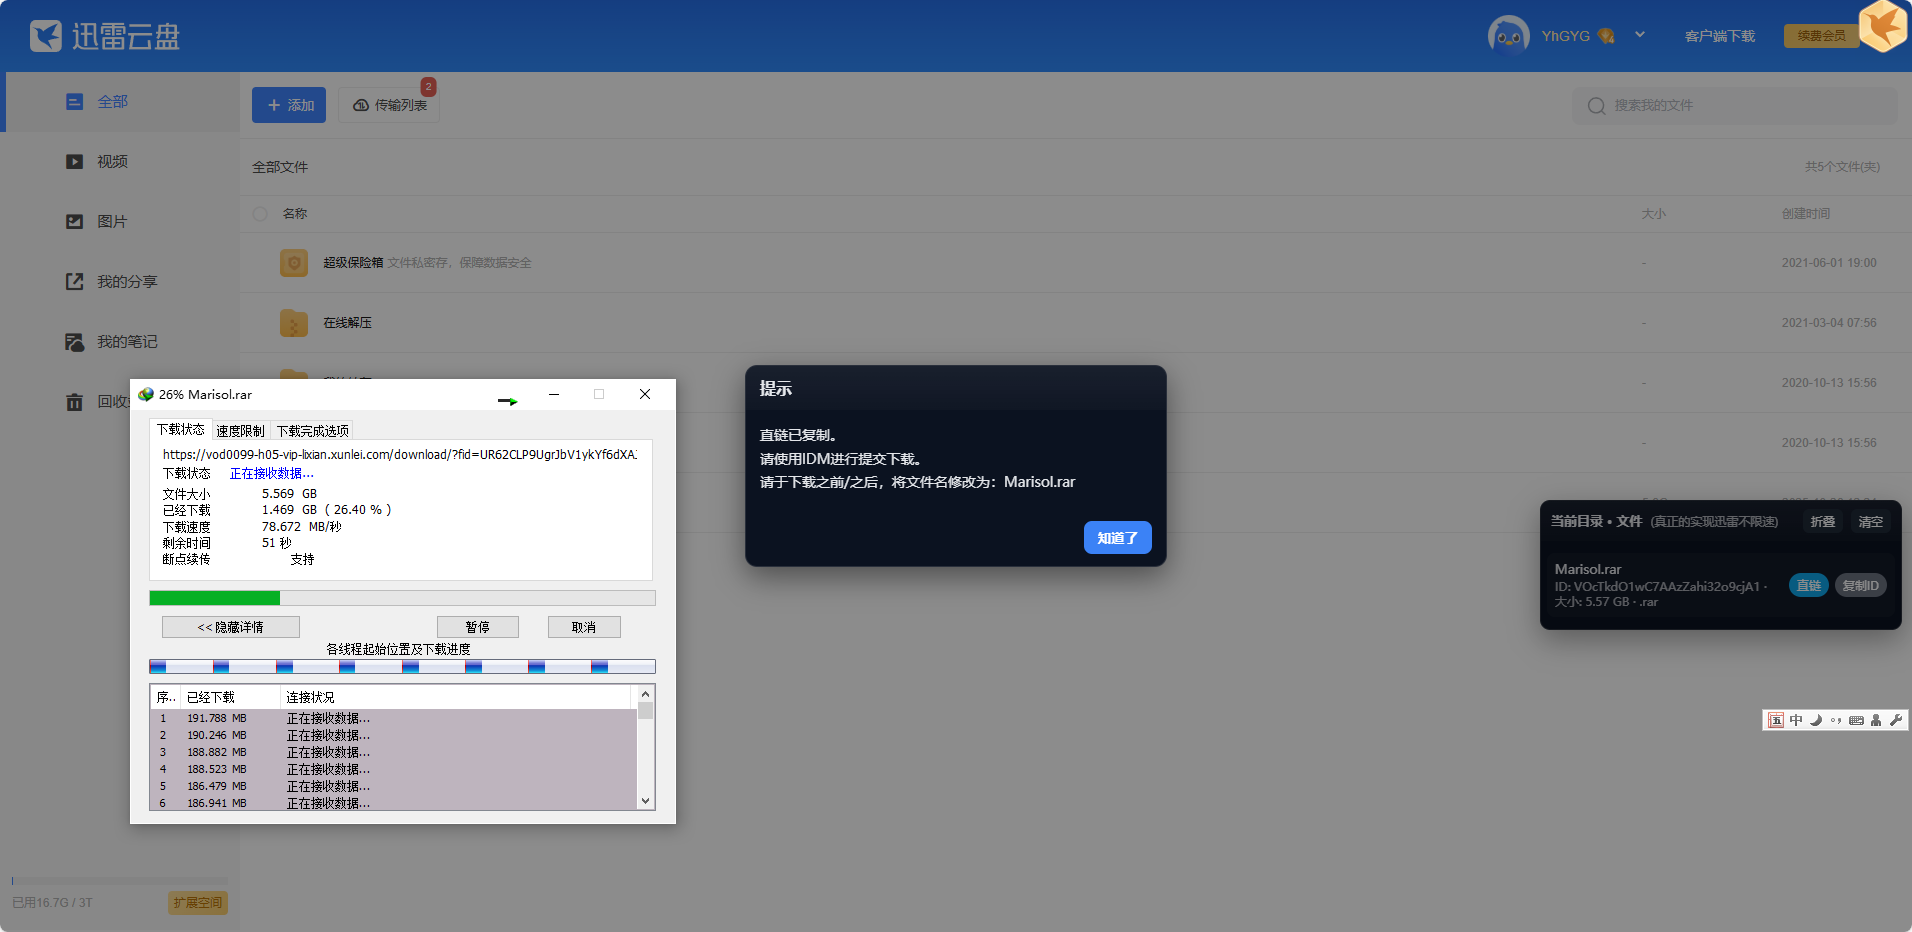Click the recycle bin icon
Image resolution: width=1912 pixels, height=932 pixels.
pos(75,402)
